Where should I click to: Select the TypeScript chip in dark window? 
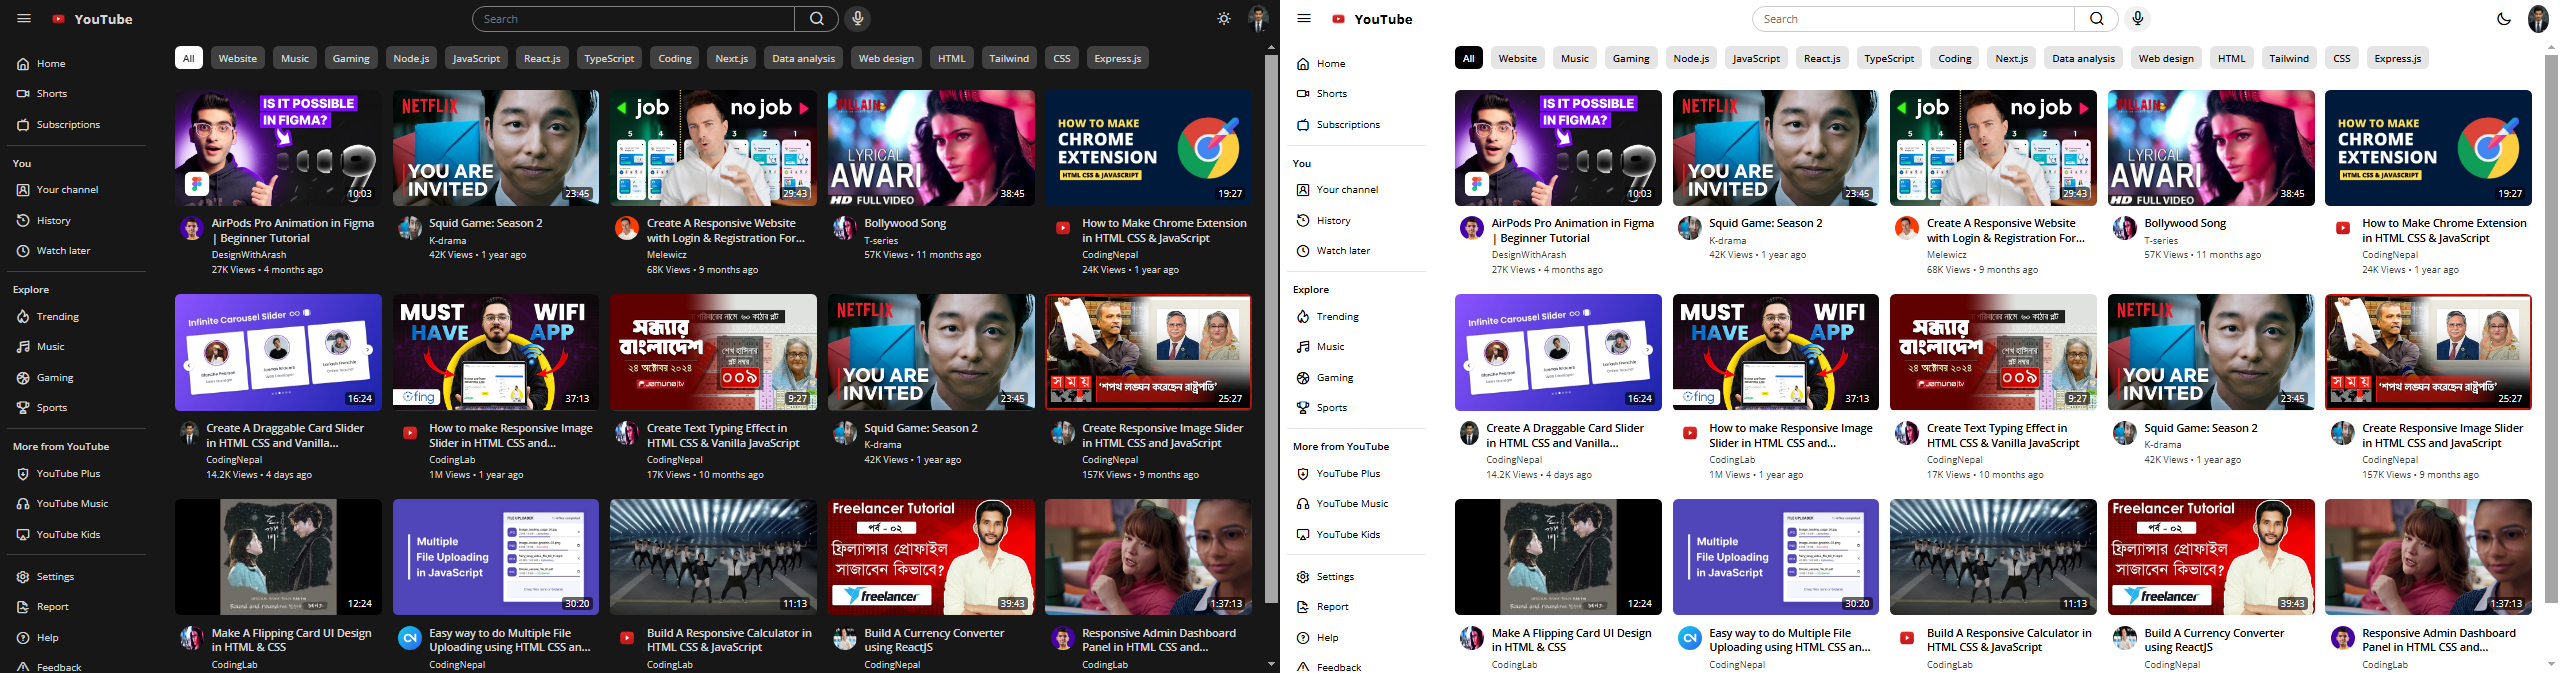pyautogui.click(x=609, y=58)
